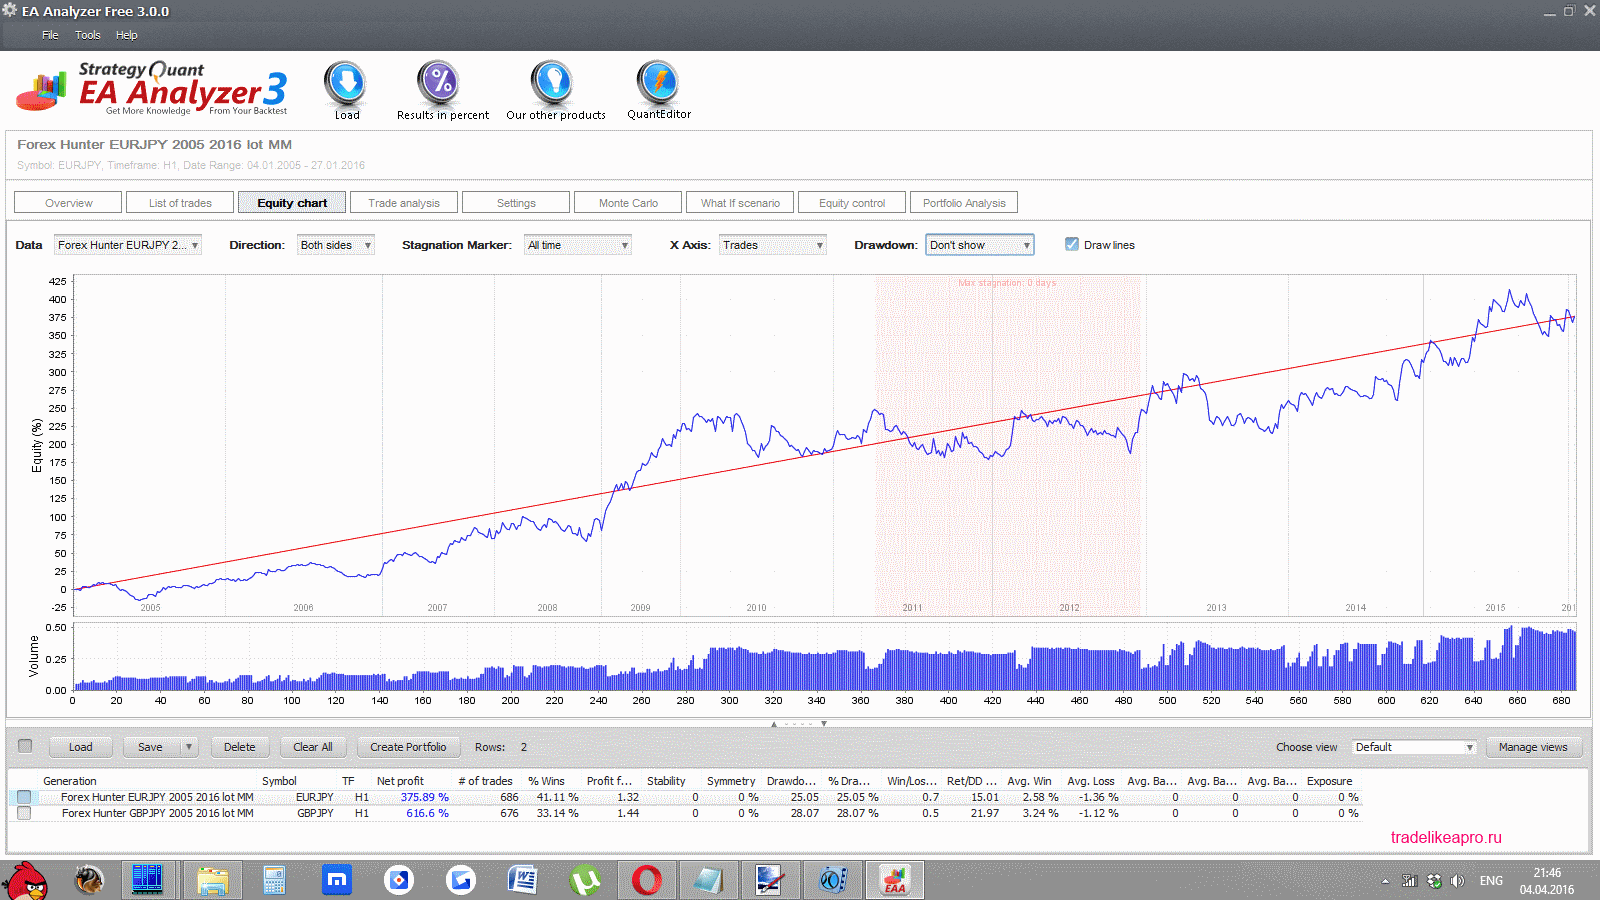The image size is (1600, 900).
Task: Collapse the chart panel with the splitter up arrow
Action: [x=774, y=723]
